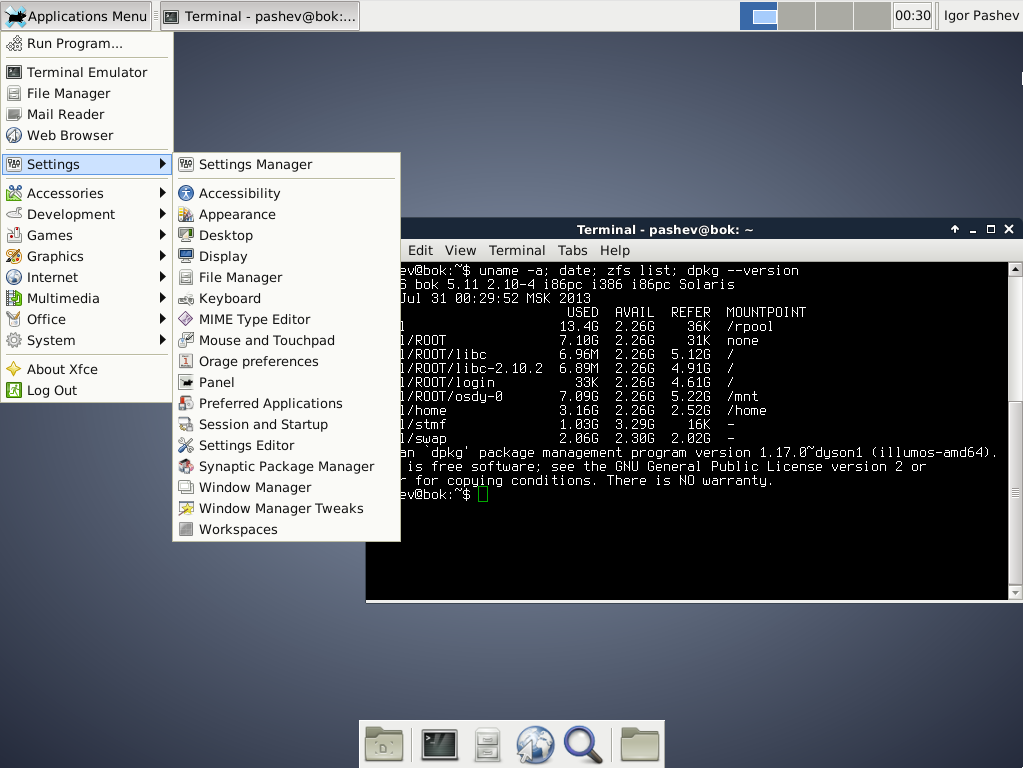Viewport: 1023px width, 768px height.
Task: Switch to the first workspace in pager
Action: click(759, 16)
